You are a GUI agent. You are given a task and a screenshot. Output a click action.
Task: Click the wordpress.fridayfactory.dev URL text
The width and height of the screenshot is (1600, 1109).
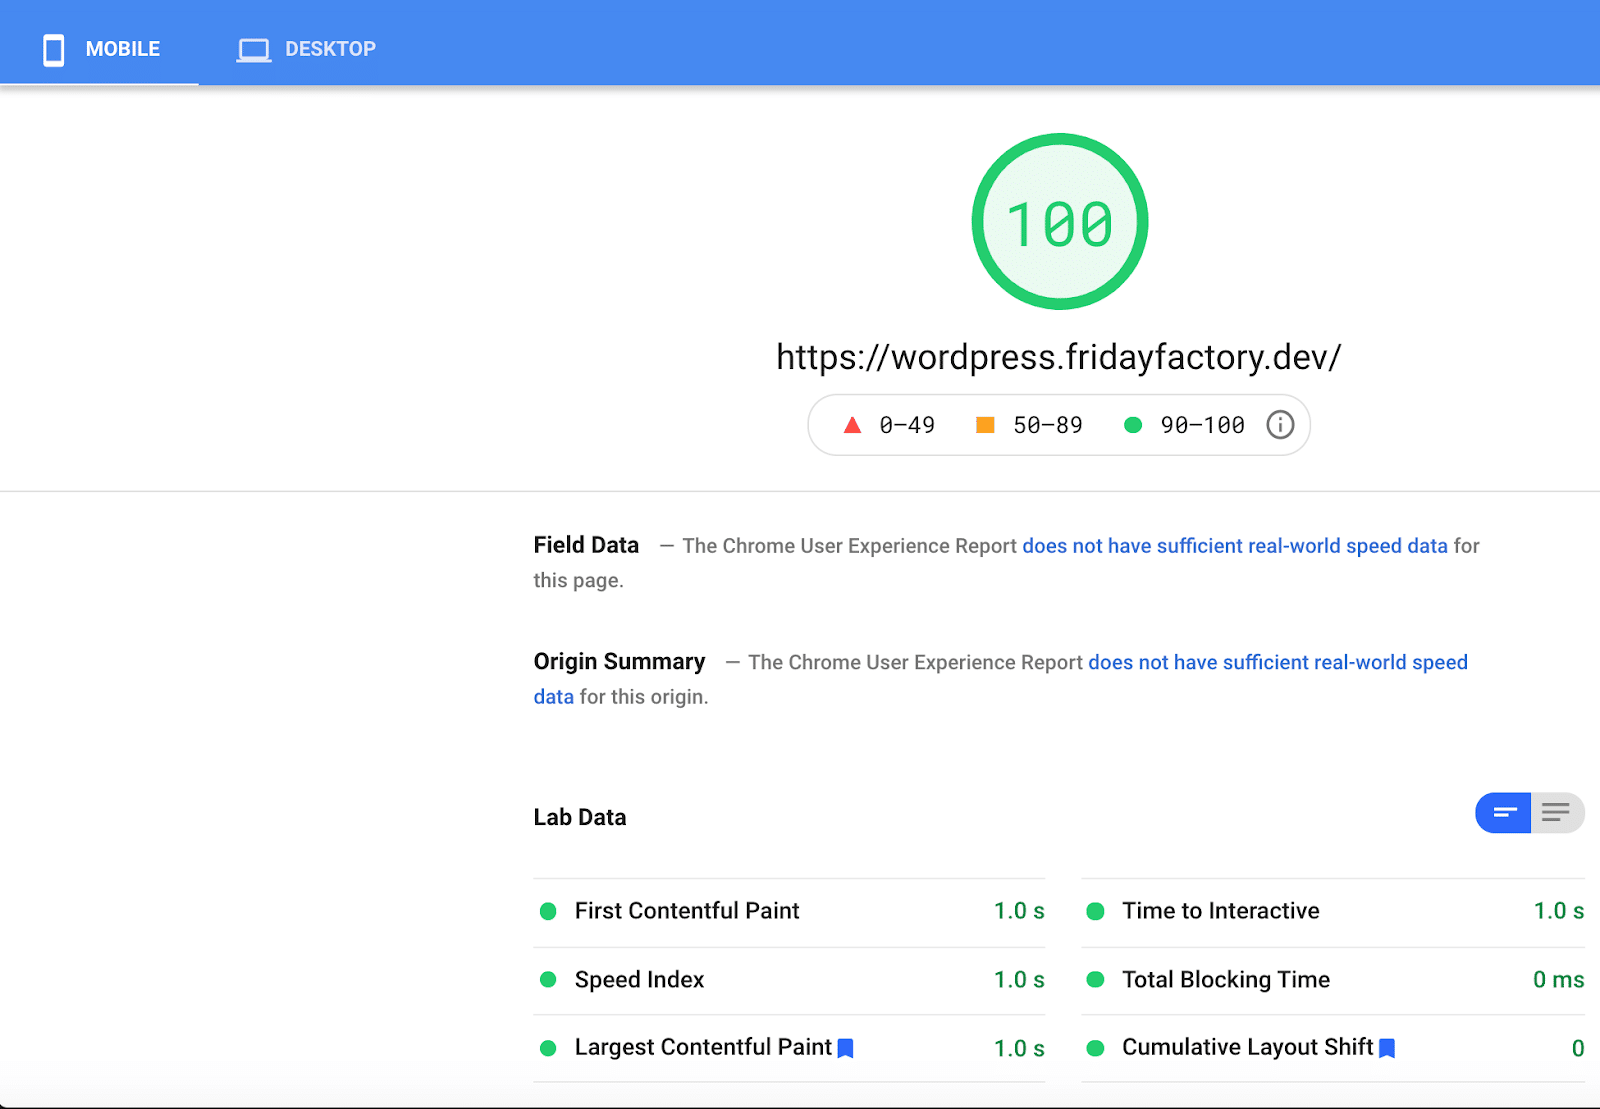click(1059, 357)
